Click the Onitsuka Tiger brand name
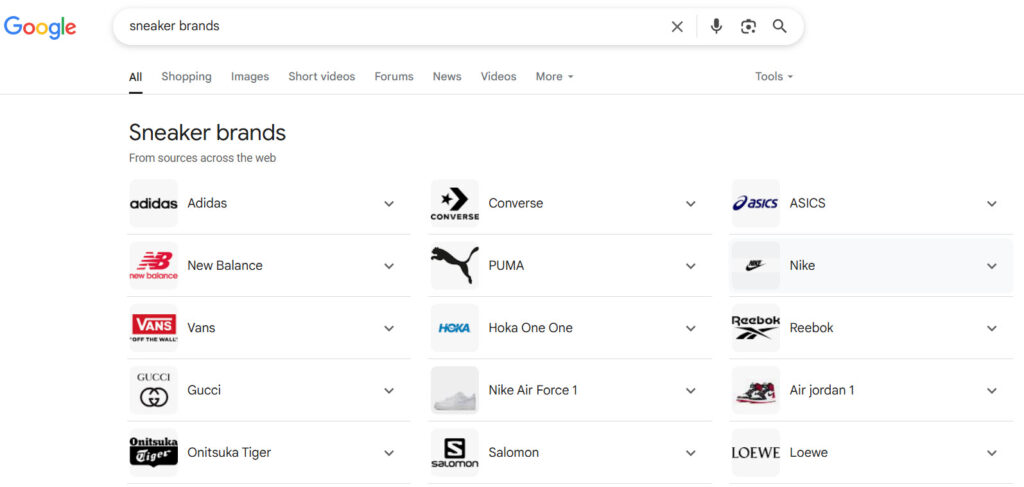 (229, 452)
